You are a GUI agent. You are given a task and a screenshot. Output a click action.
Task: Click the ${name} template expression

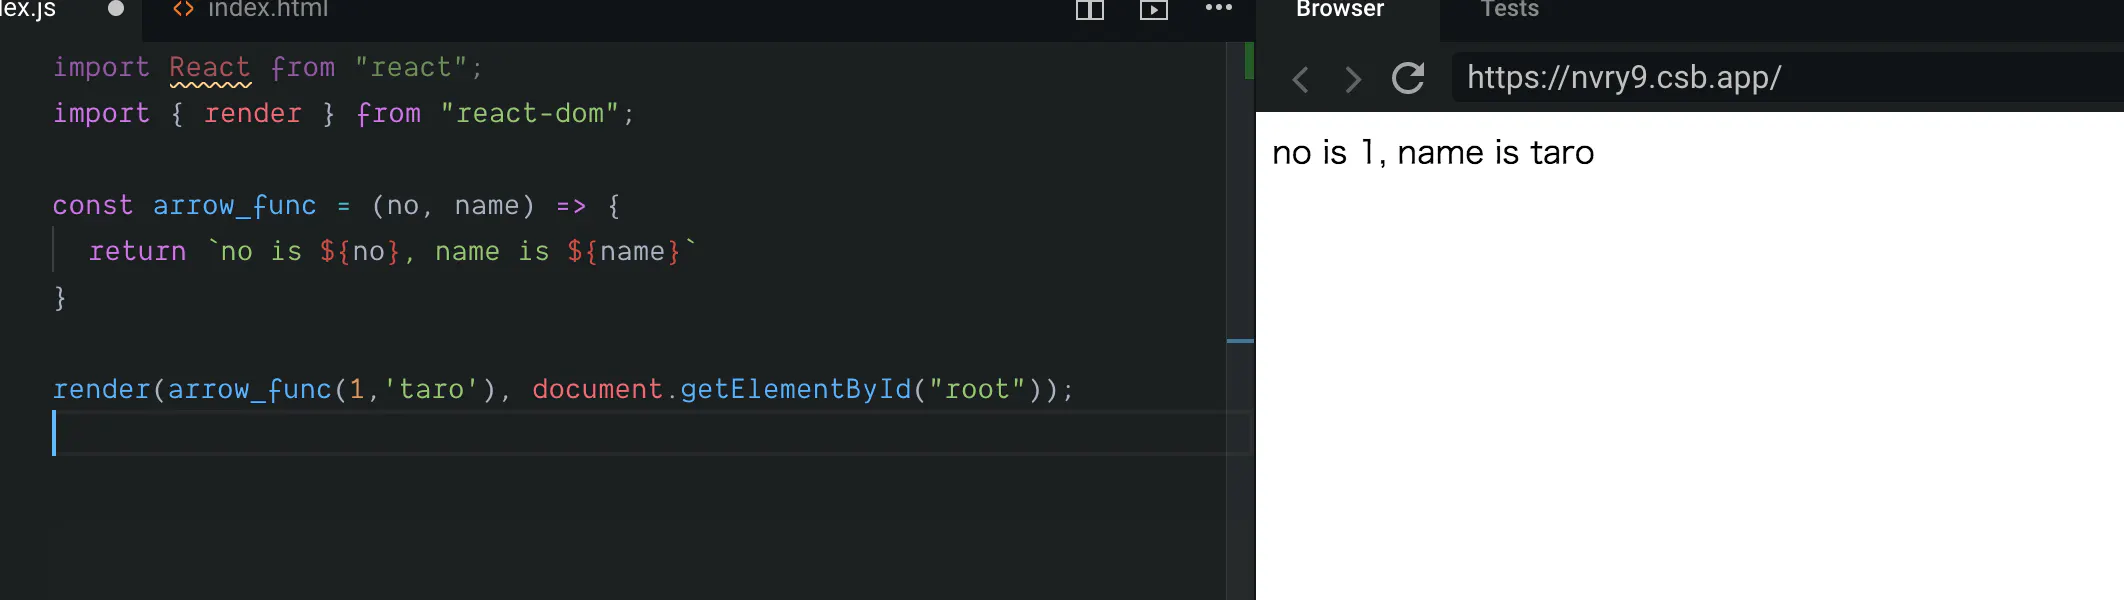coord(624,252)
